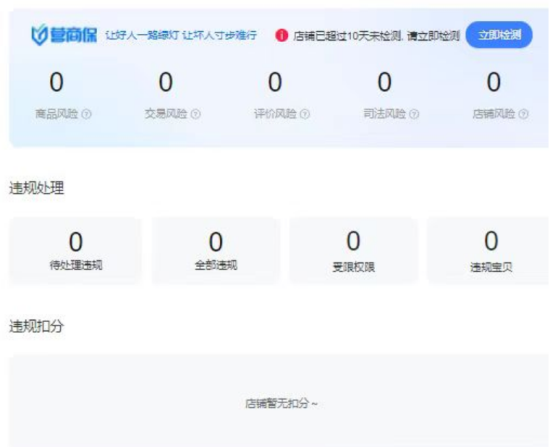Click the red warning alert icon

281,35
